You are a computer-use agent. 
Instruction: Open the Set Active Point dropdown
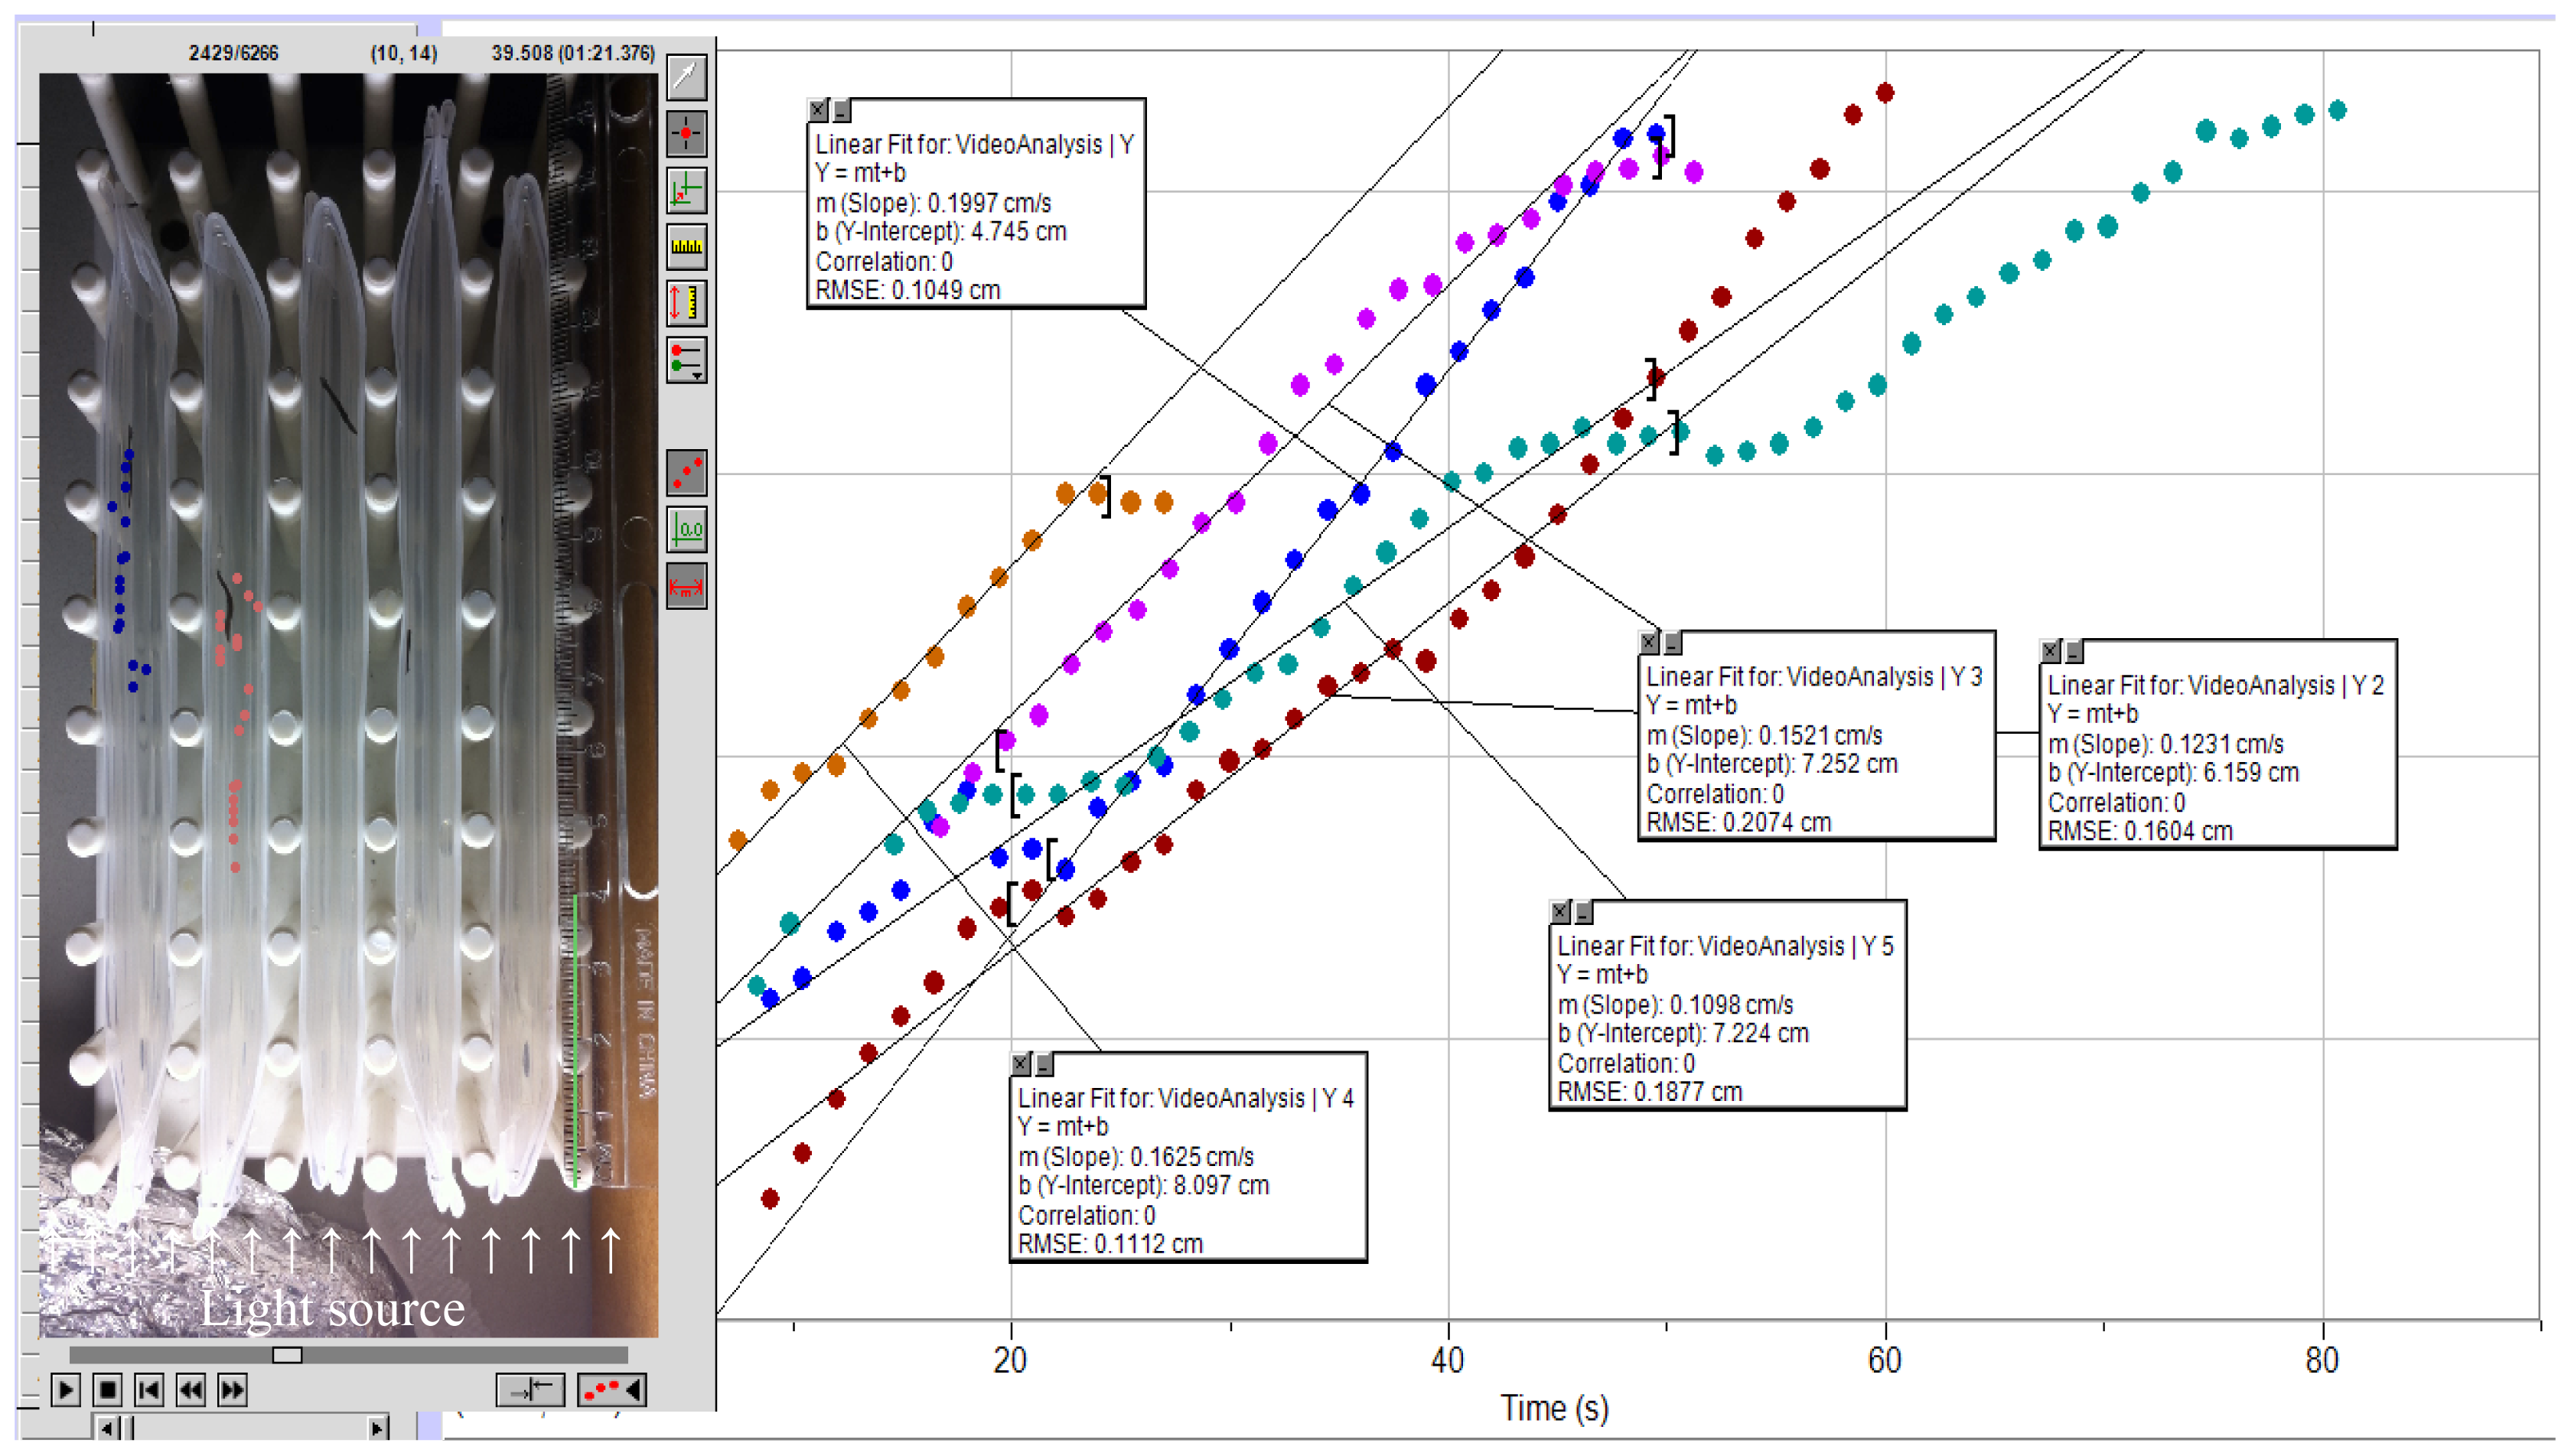click(x=686, y=359)
